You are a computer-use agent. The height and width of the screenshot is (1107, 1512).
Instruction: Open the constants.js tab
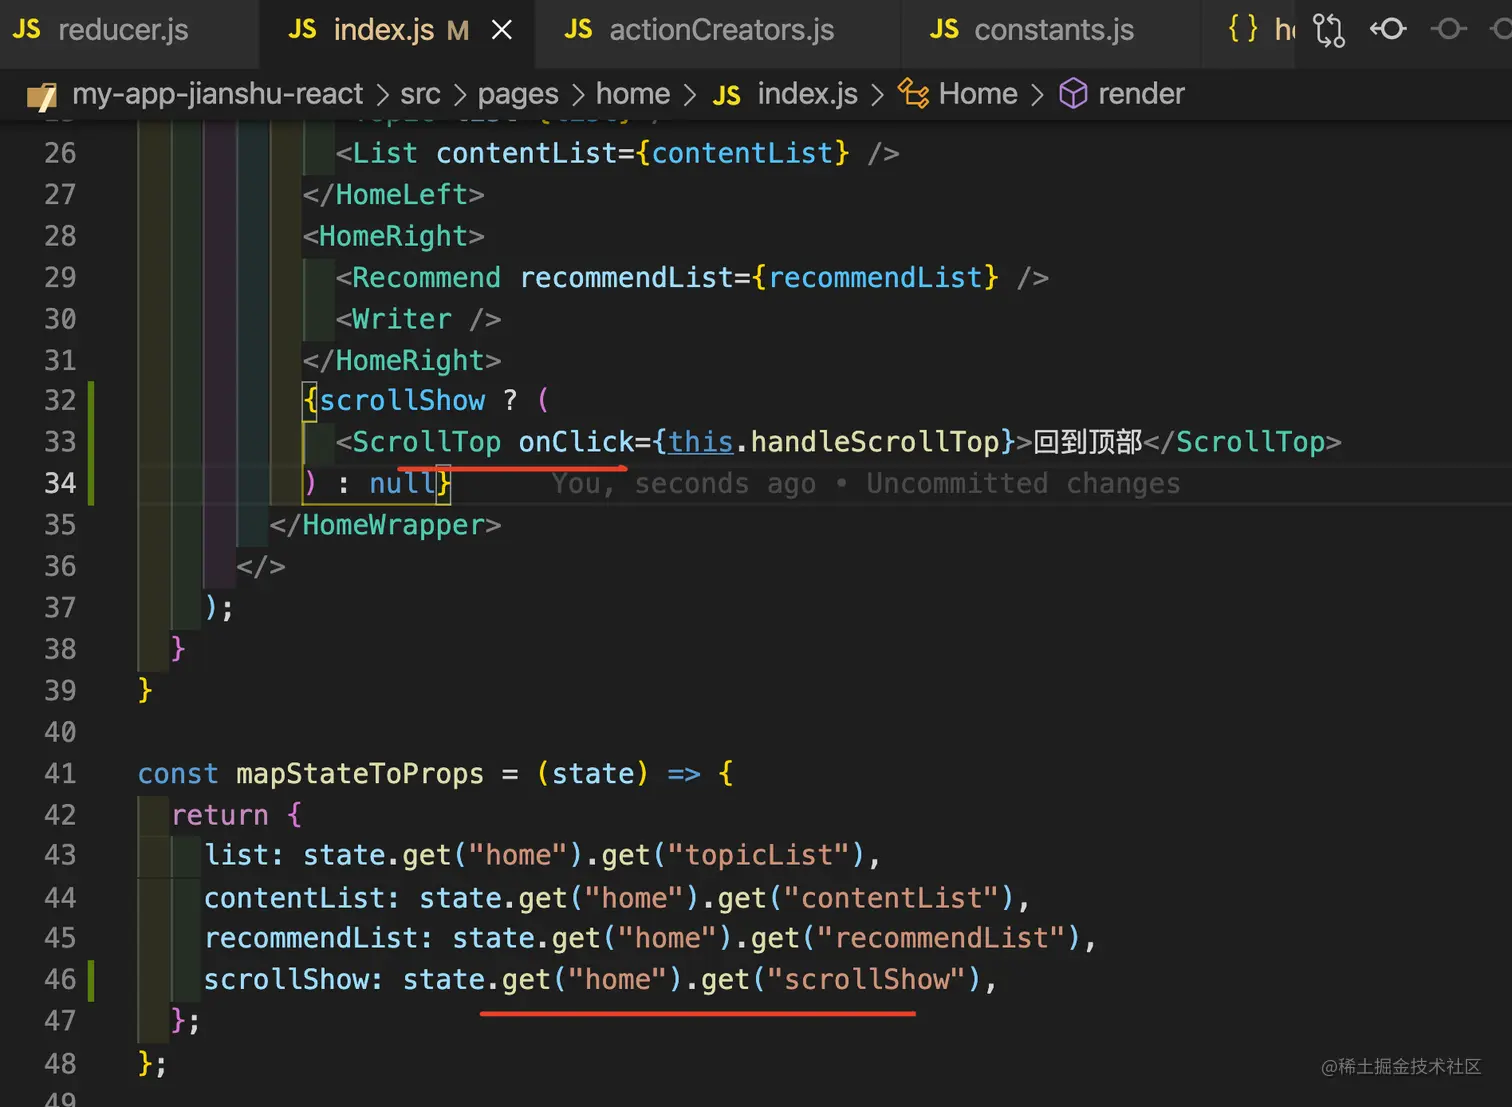tap(1053, 31)
